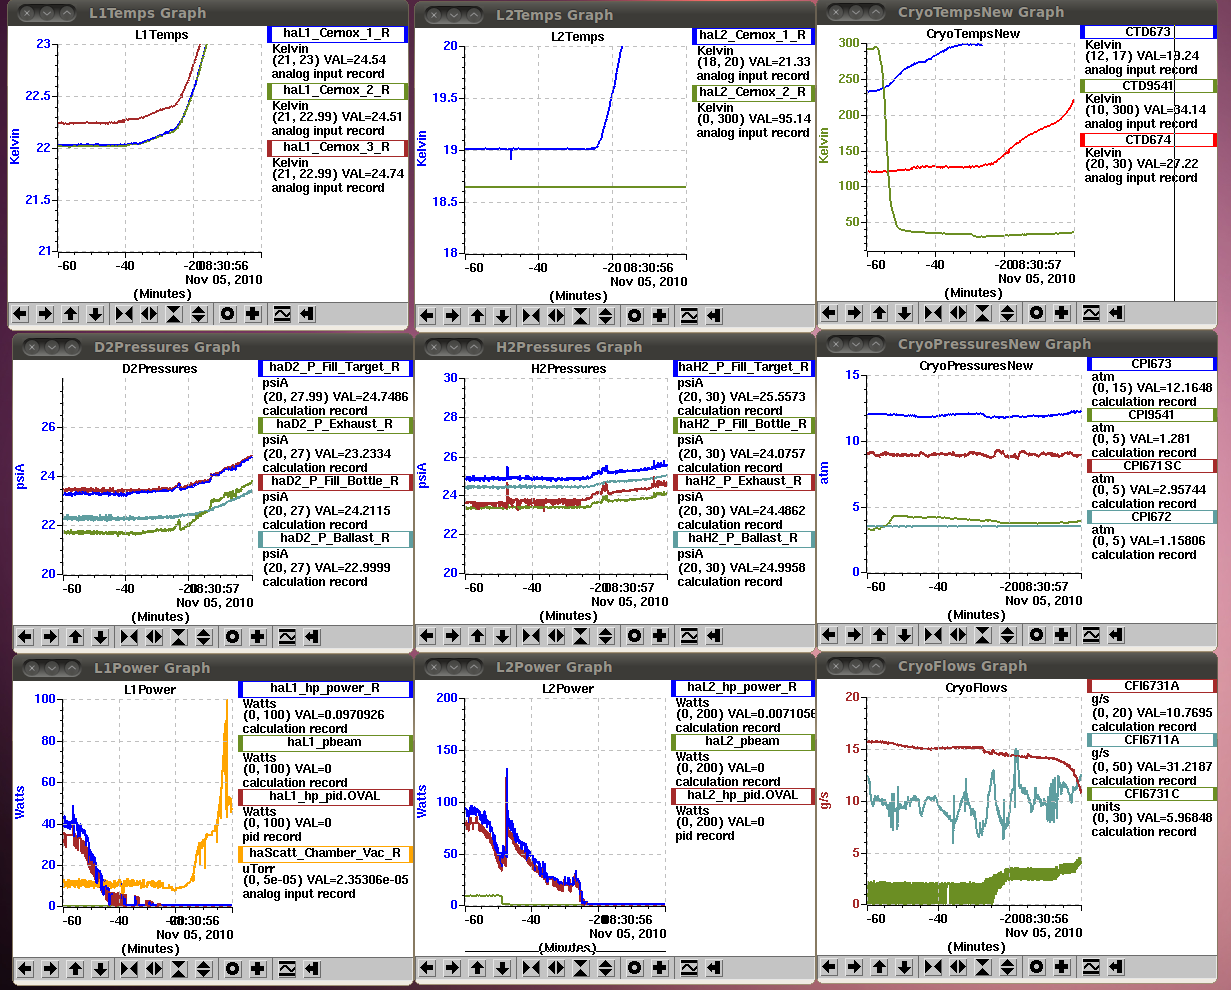Click the pan-right arrow in L2Temps Graph toolbar

click(453, 316)
